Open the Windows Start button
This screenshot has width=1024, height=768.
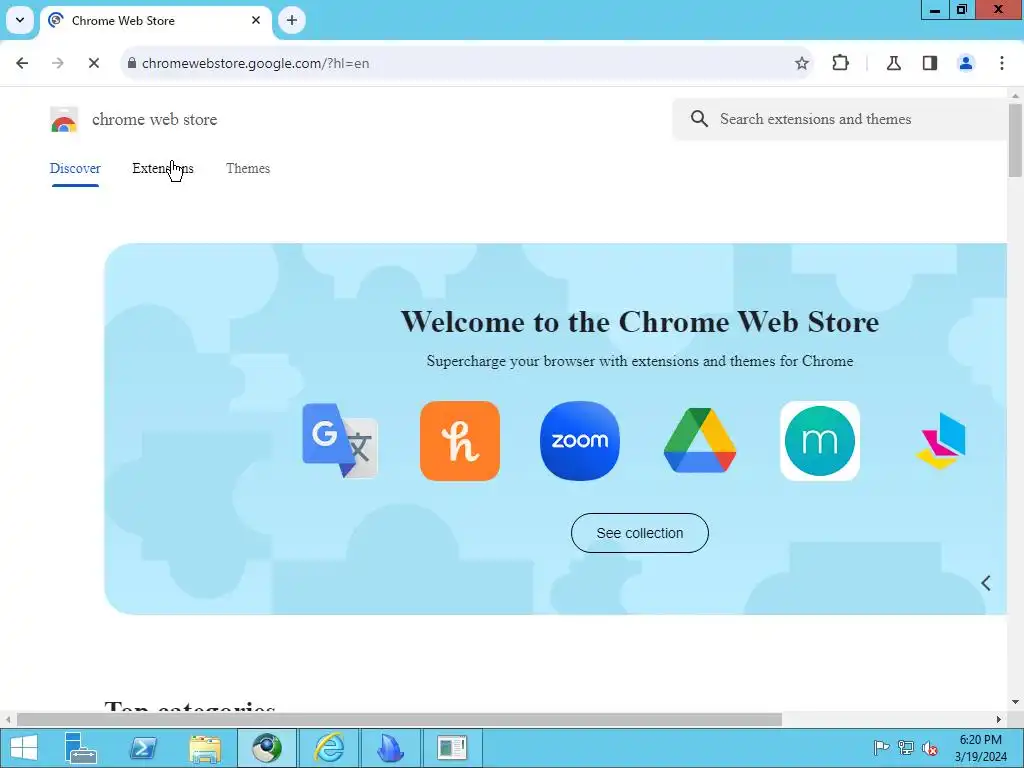[24, 748]
